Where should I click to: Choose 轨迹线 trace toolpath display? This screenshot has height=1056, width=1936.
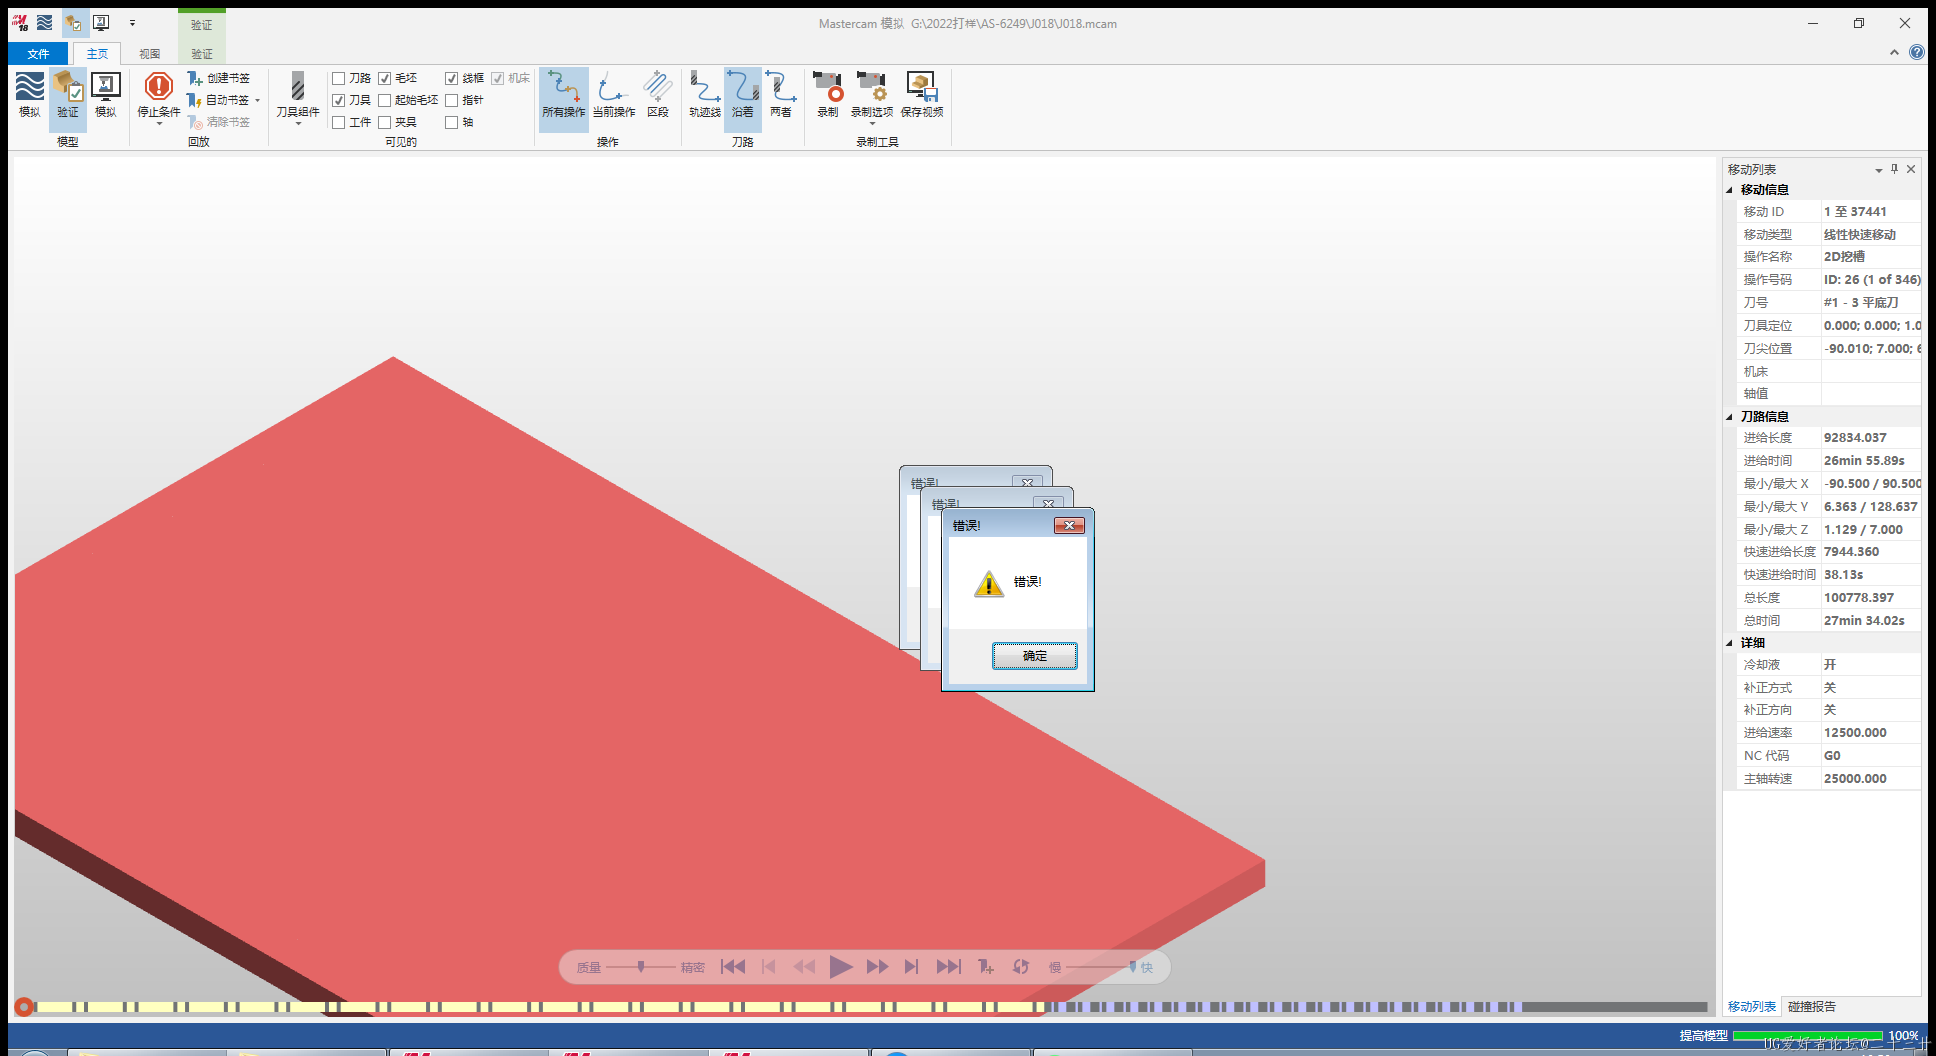[x=705, y=95]
